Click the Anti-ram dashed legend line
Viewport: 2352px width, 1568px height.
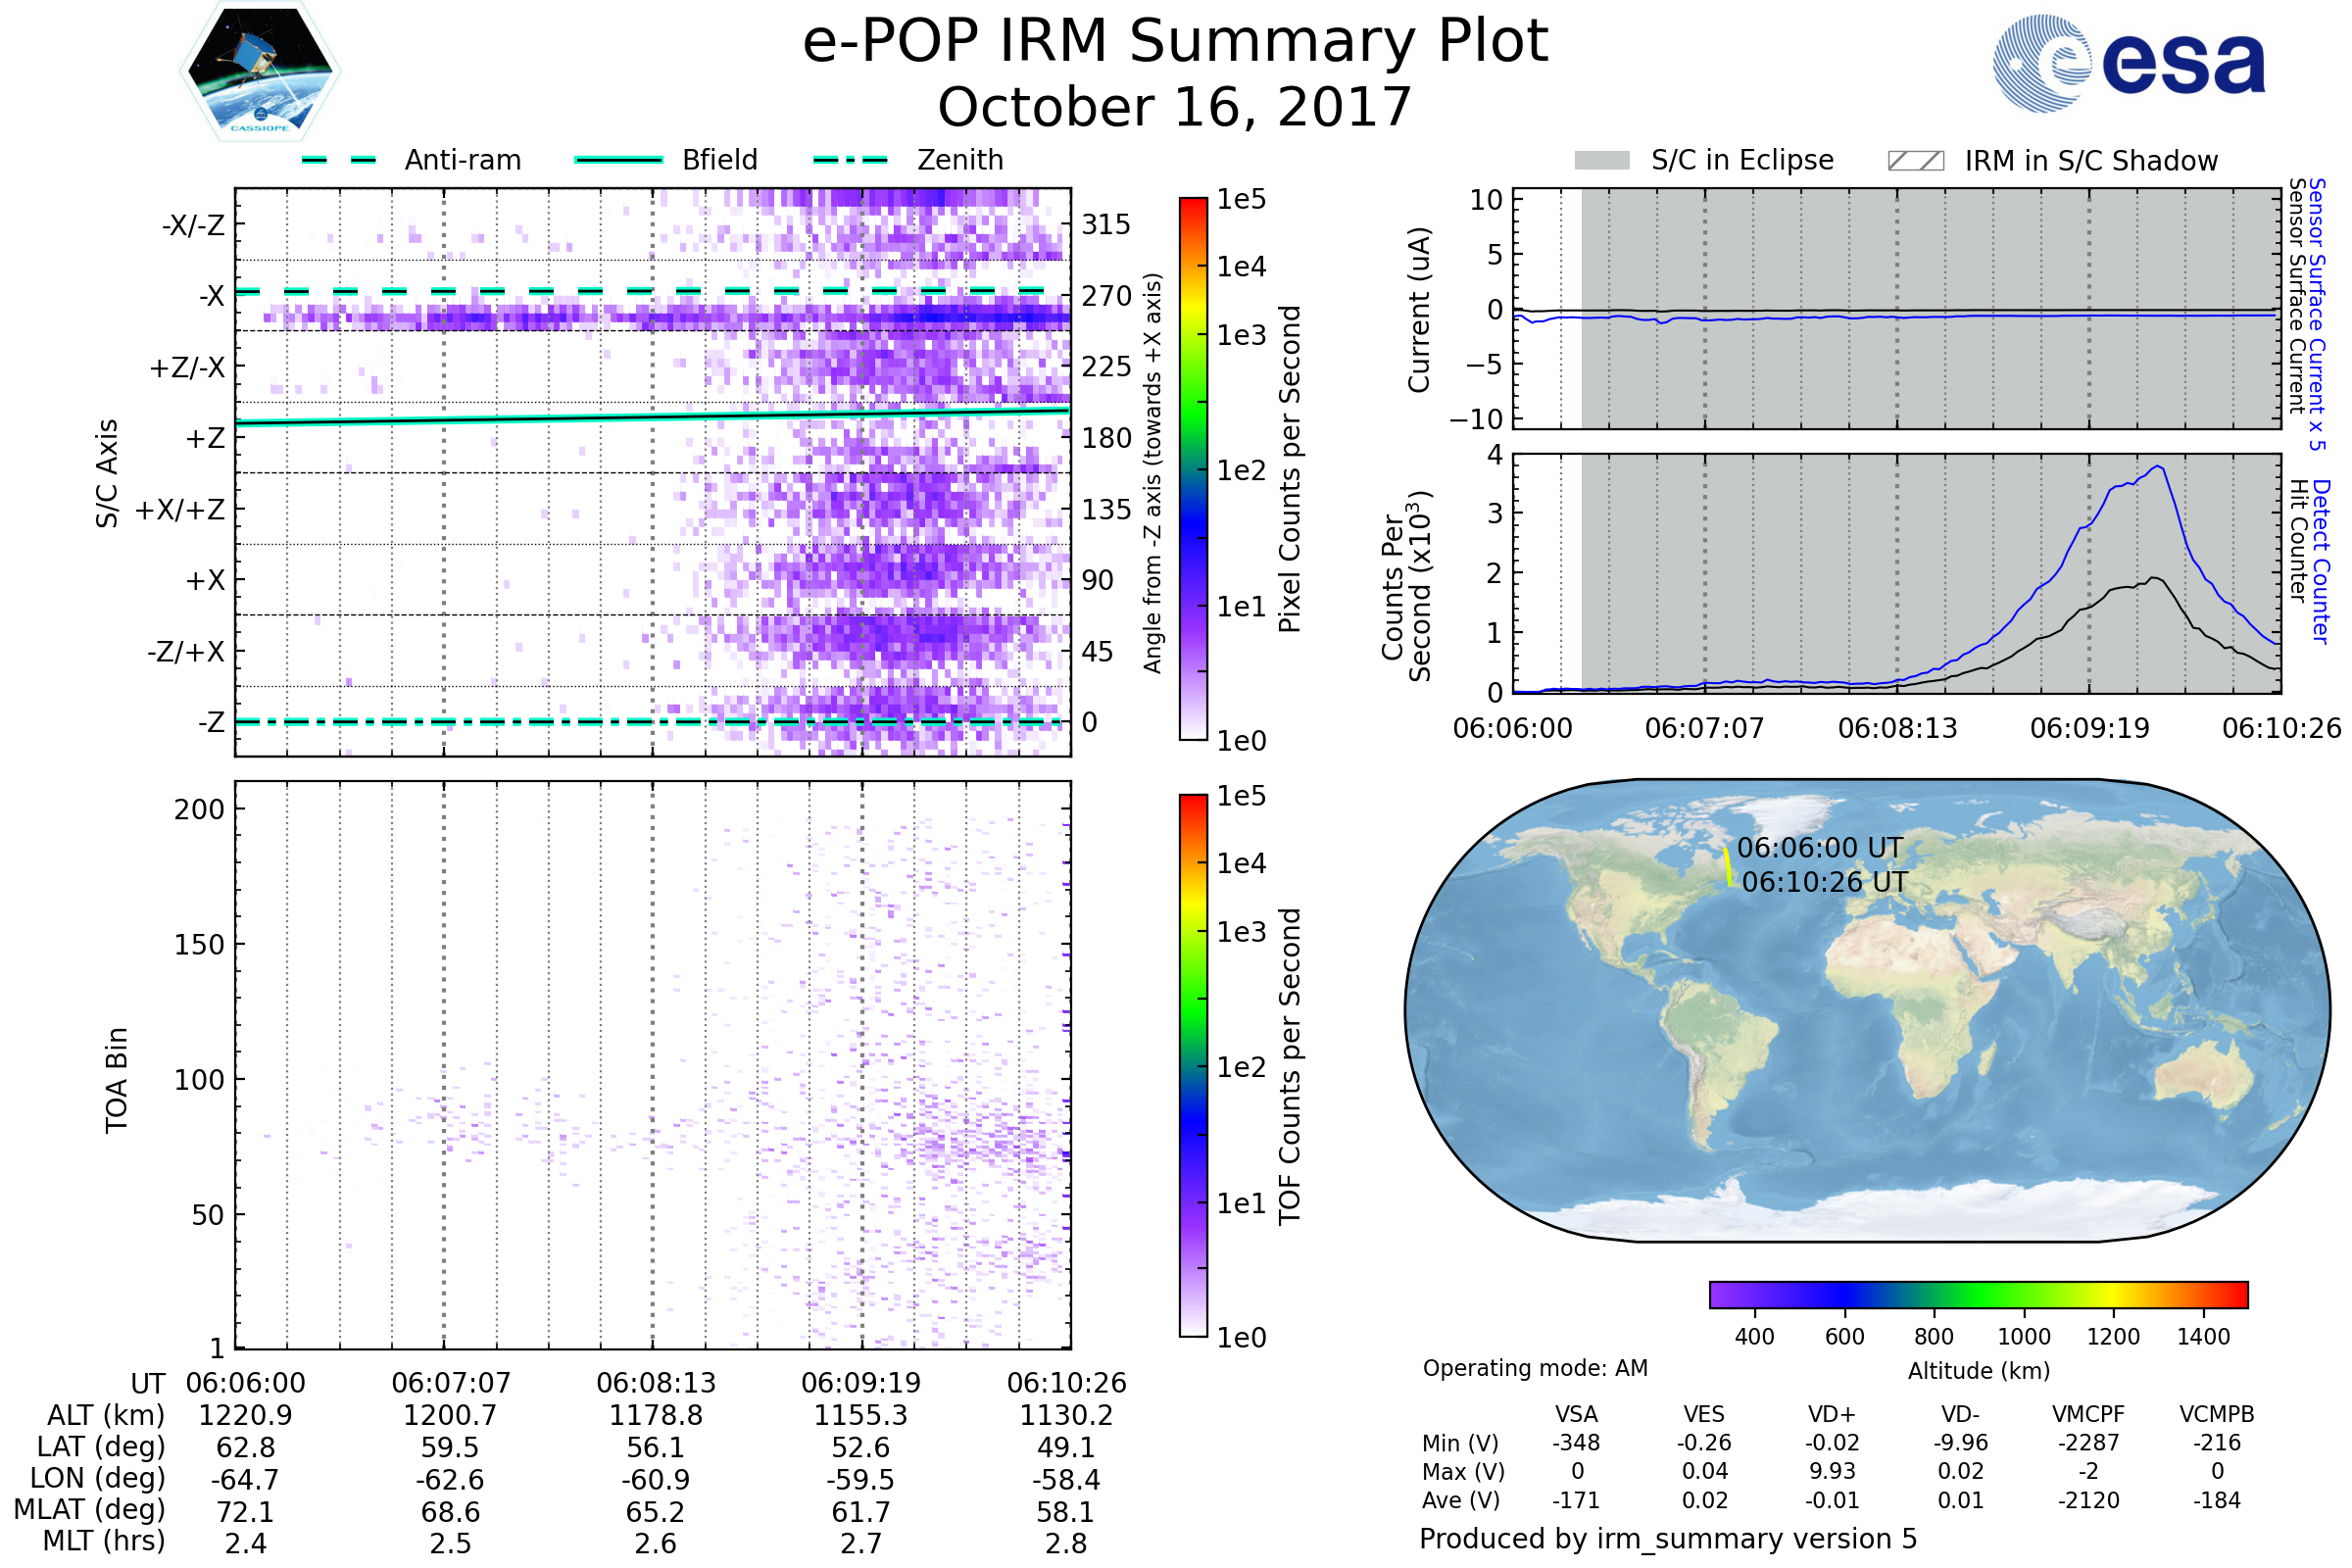coord(339,160)
